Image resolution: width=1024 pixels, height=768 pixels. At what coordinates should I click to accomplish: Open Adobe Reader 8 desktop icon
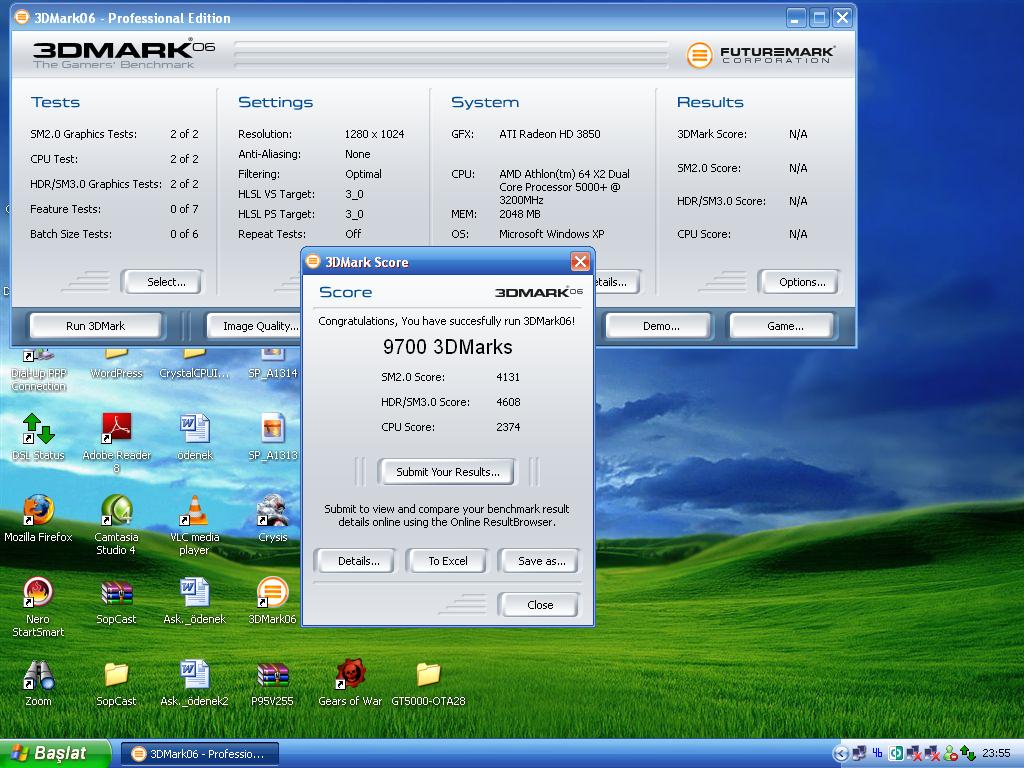click(116, 443)
